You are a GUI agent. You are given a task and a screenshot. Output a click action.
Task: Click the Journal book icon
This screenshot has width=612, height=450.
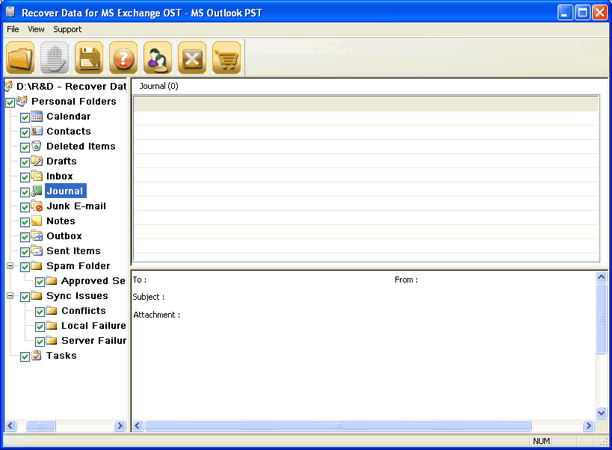coord(37,191)
